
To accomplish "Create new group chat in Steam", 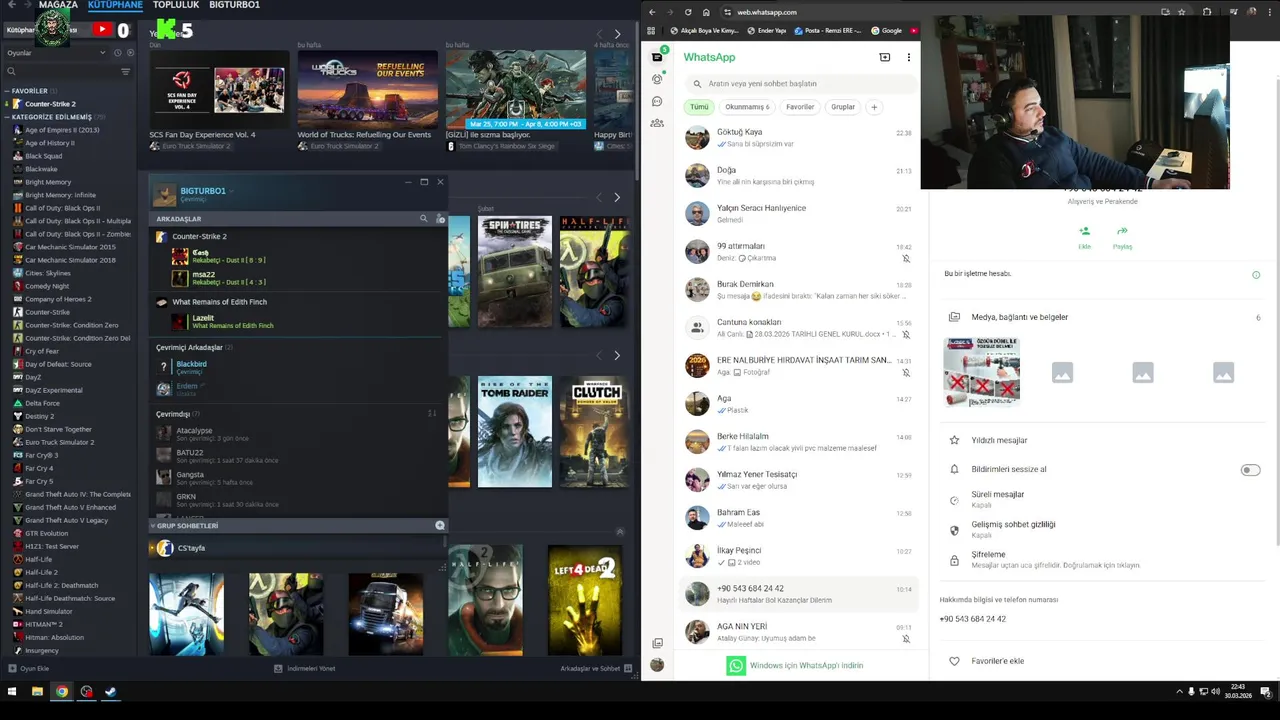I will (440, 525).
